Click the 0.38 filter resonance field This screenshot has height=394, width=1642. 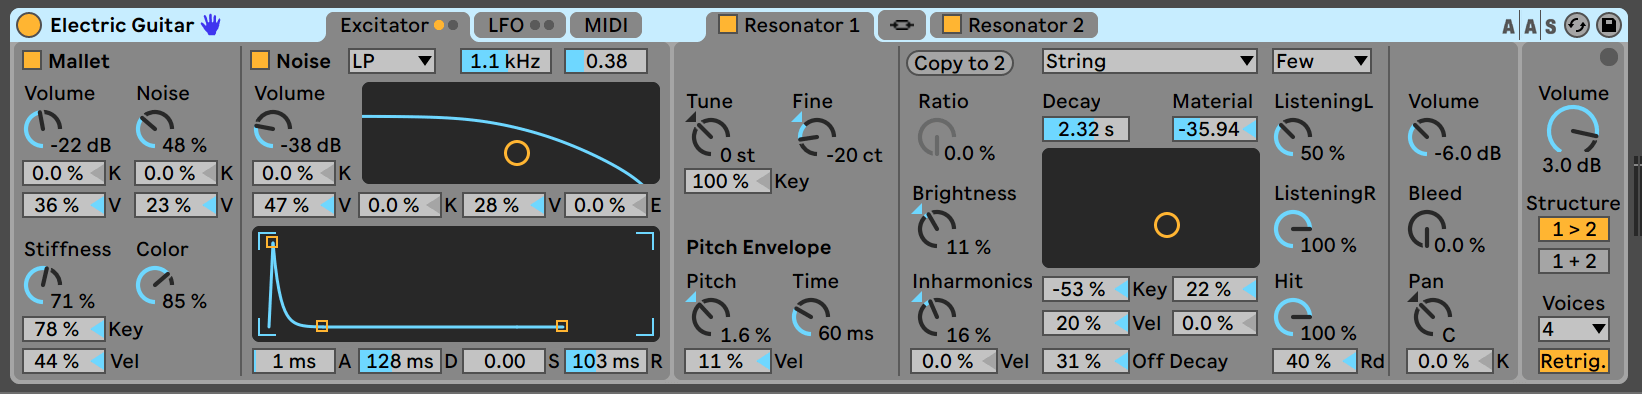pyautogui.click(x=606, y=61)
